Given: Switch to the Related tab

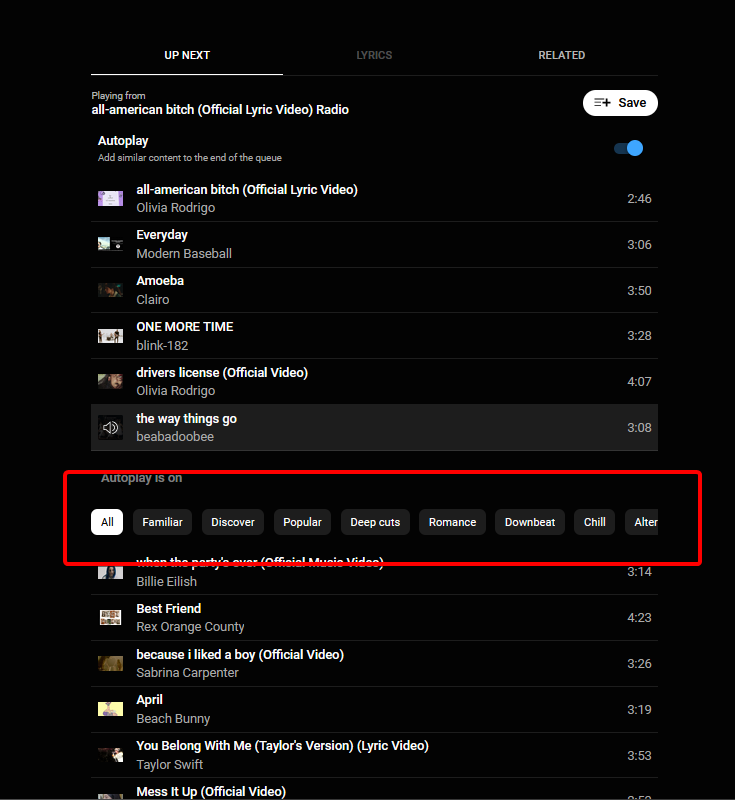Looking at the screenshot, I should click(x=561, y=55).
